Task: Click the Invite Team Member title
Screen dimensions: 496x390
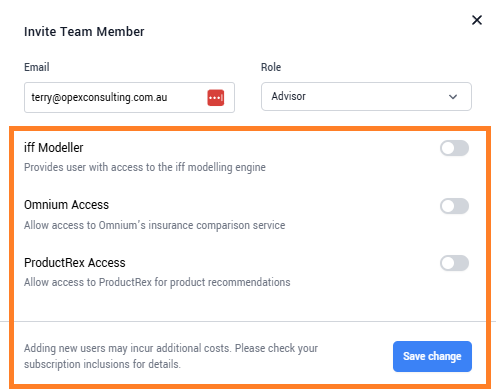Action: (84, 32)
